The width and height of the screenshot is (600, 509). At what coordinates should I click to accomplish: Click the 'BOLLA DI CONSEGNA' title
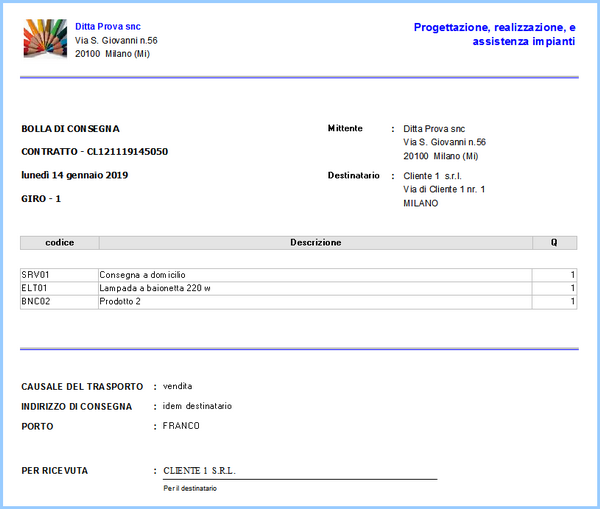[70, 129]
